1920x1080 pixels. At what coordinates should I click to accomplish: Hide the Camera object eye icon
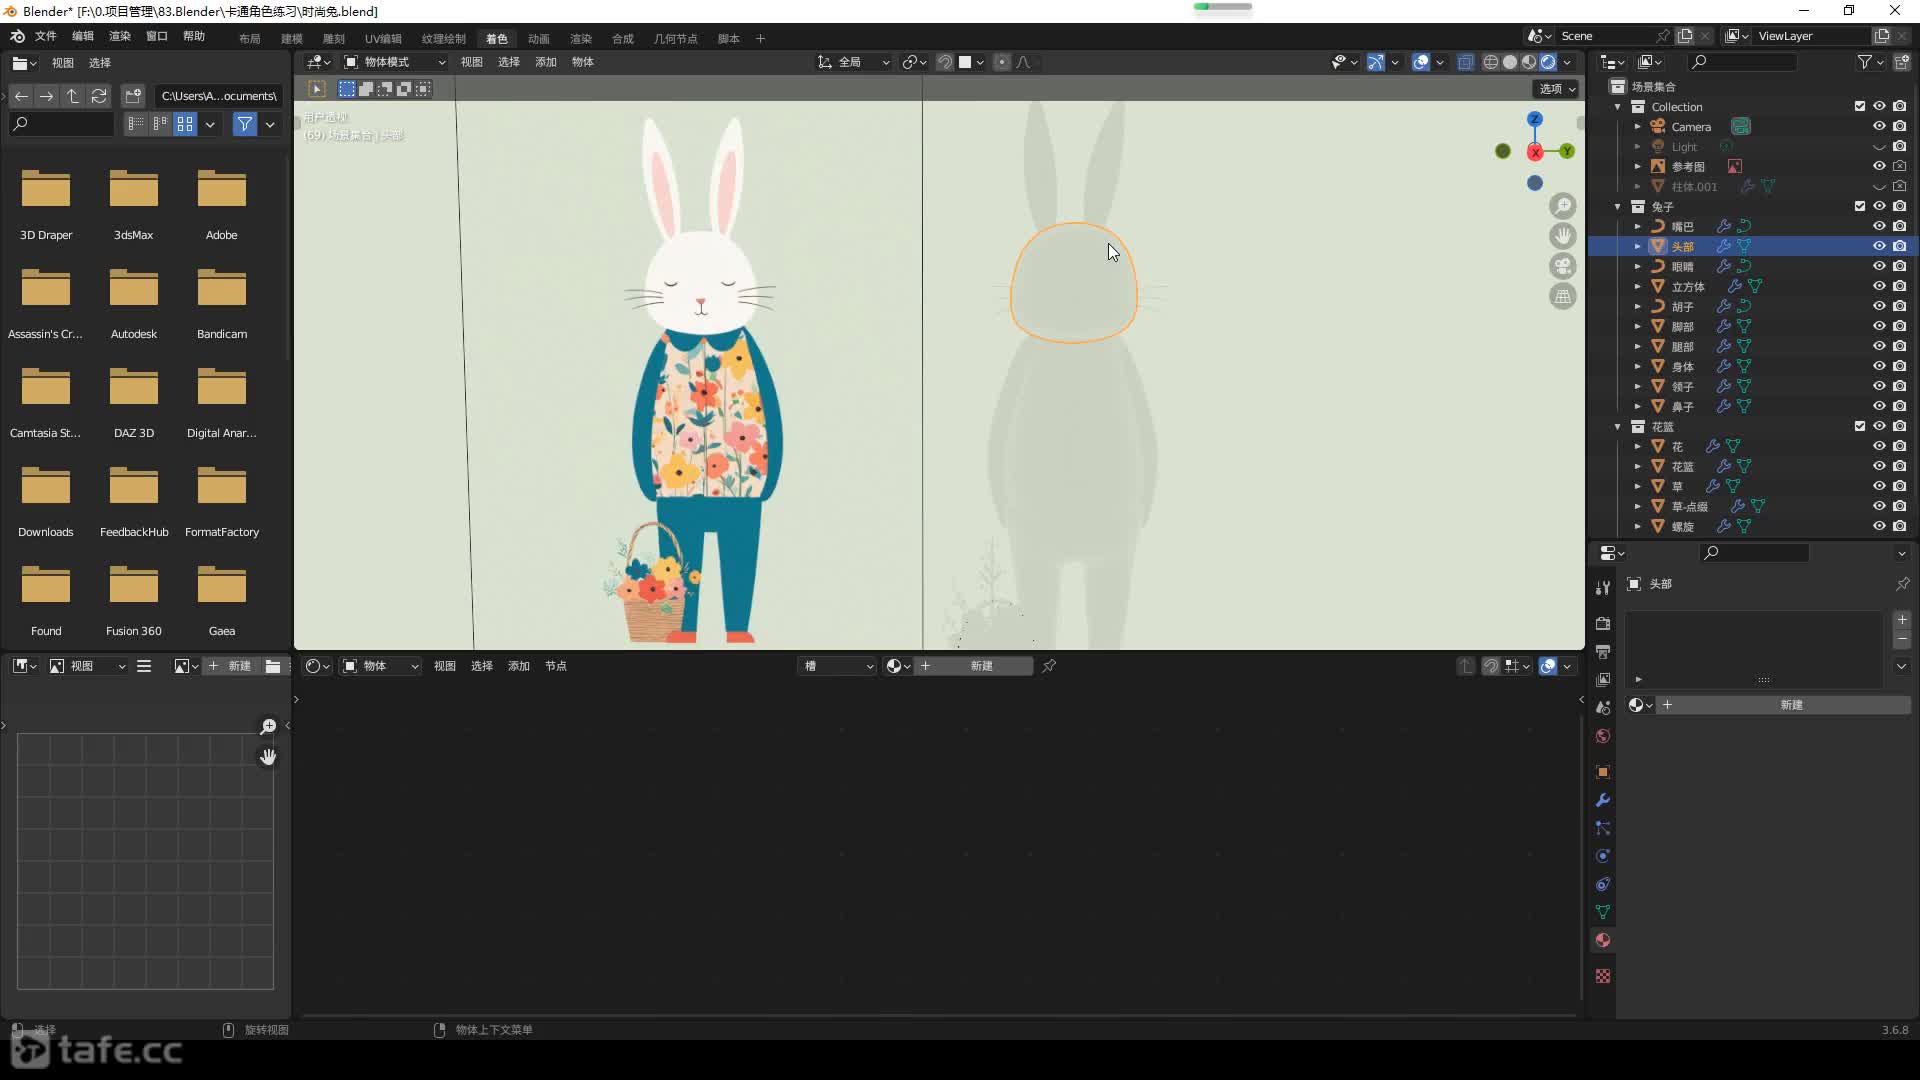[x=1879, y=126]
